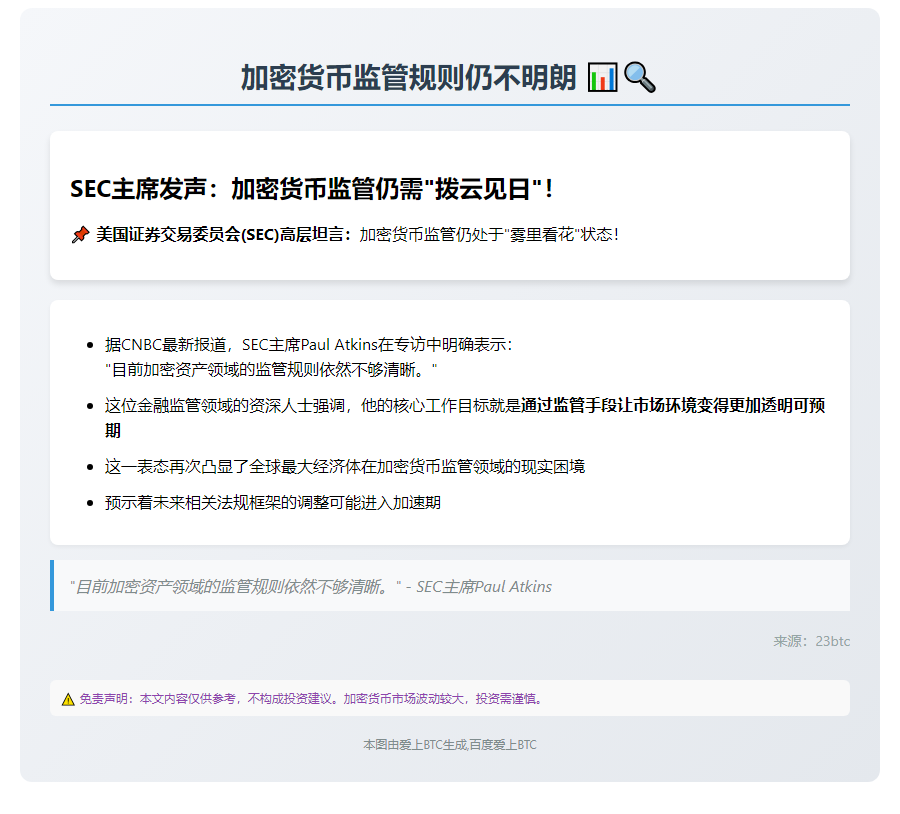Screen dimensions: 900x814
Task: Click the bullet 预示着未来相关法规框架
Action: click(273, 503)
